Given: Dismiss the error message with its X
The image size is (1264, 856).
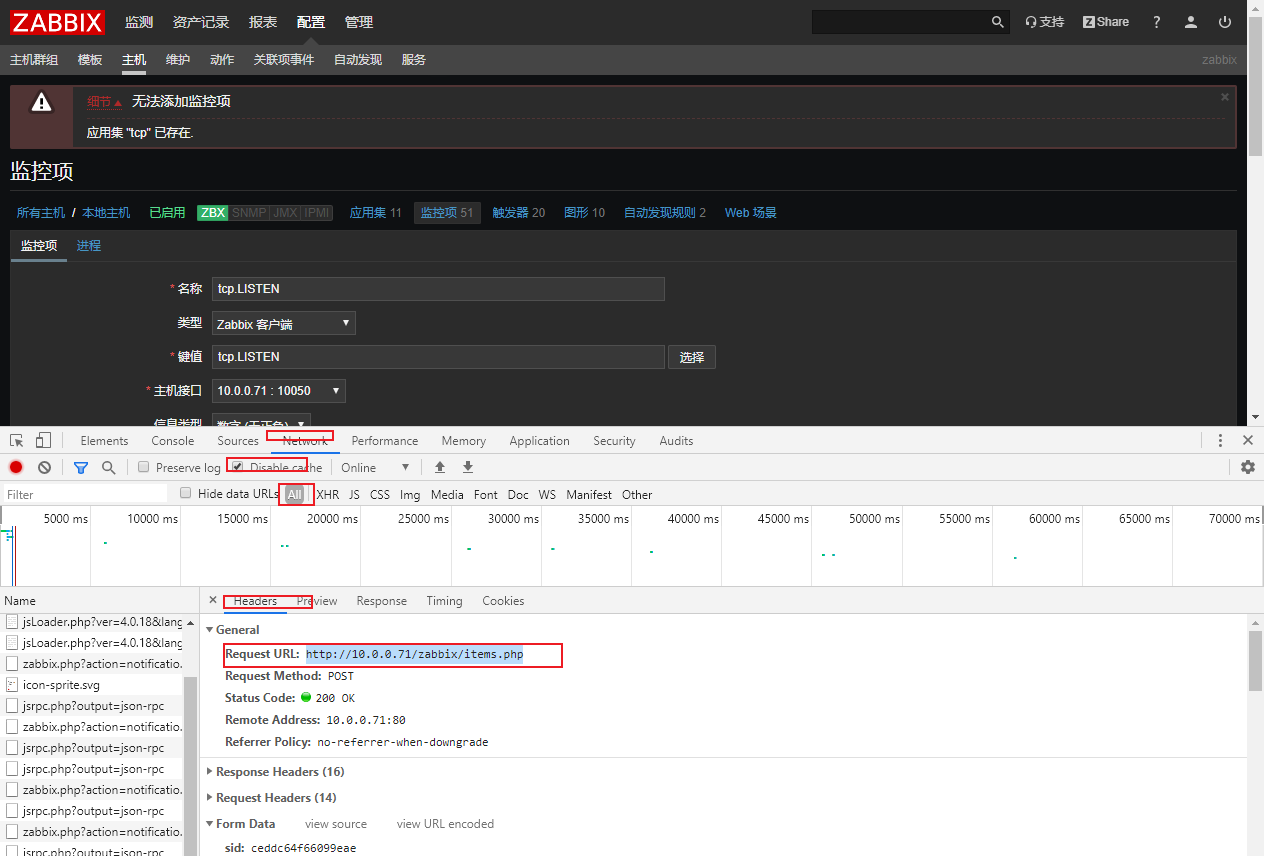Looking at the screenshot, I should 1225,97.
